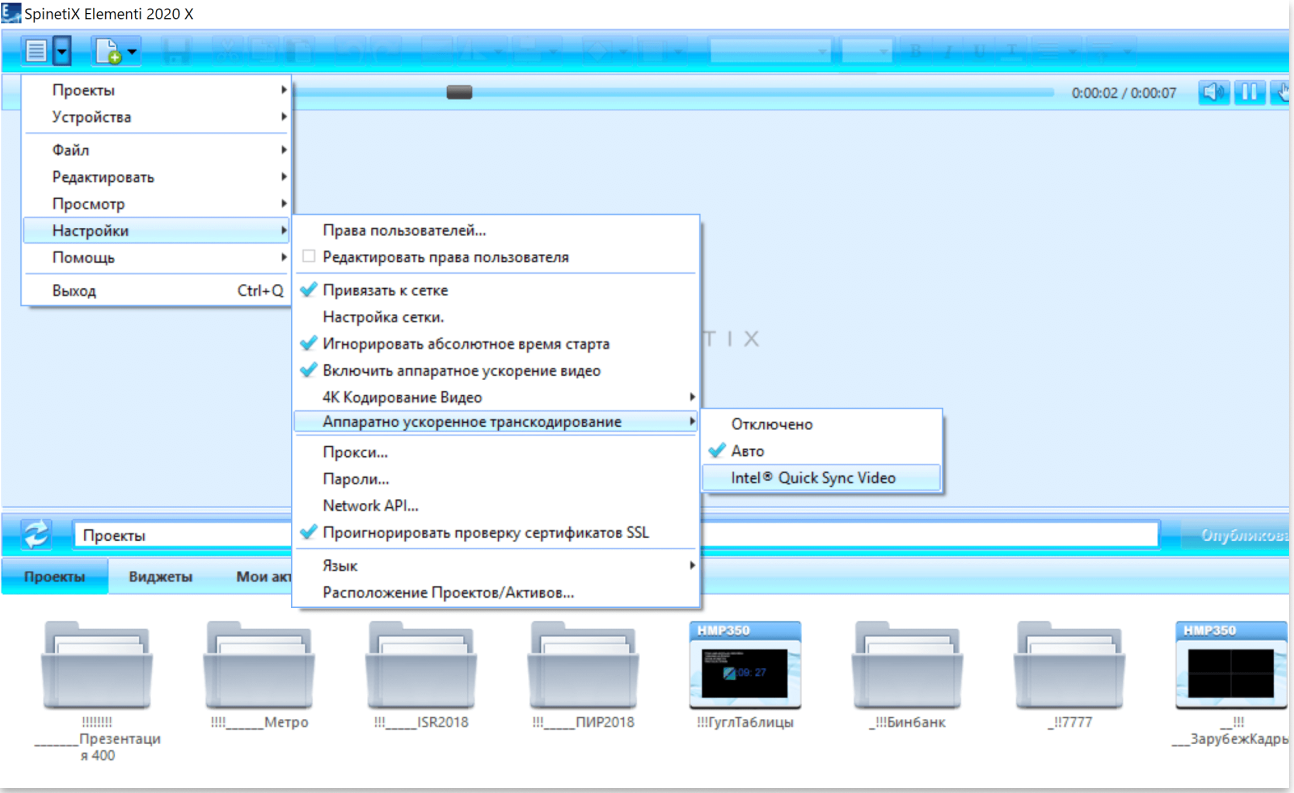
Task: Click the refresh arrows icon beside Проекты field
Action: 37,533
